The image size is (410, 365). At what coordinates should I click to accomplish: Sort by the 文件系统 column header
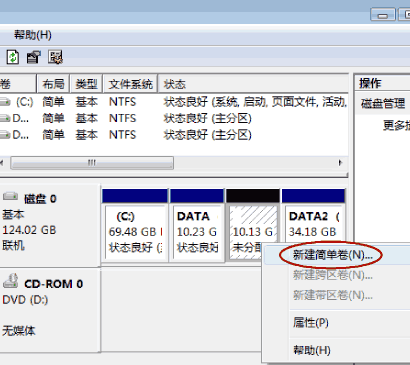tap(130, 84)
